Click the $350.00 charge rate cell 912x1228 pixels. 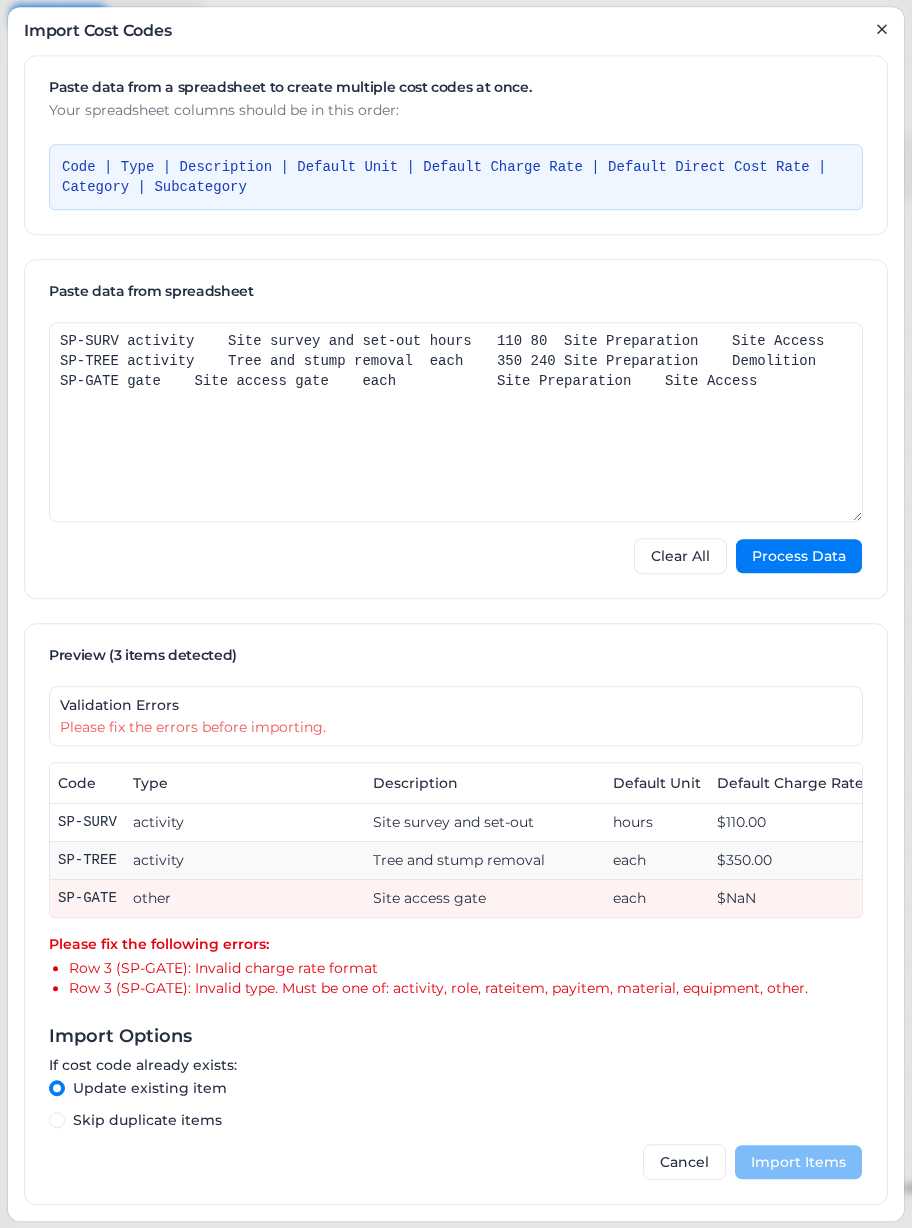pos(744,860)
